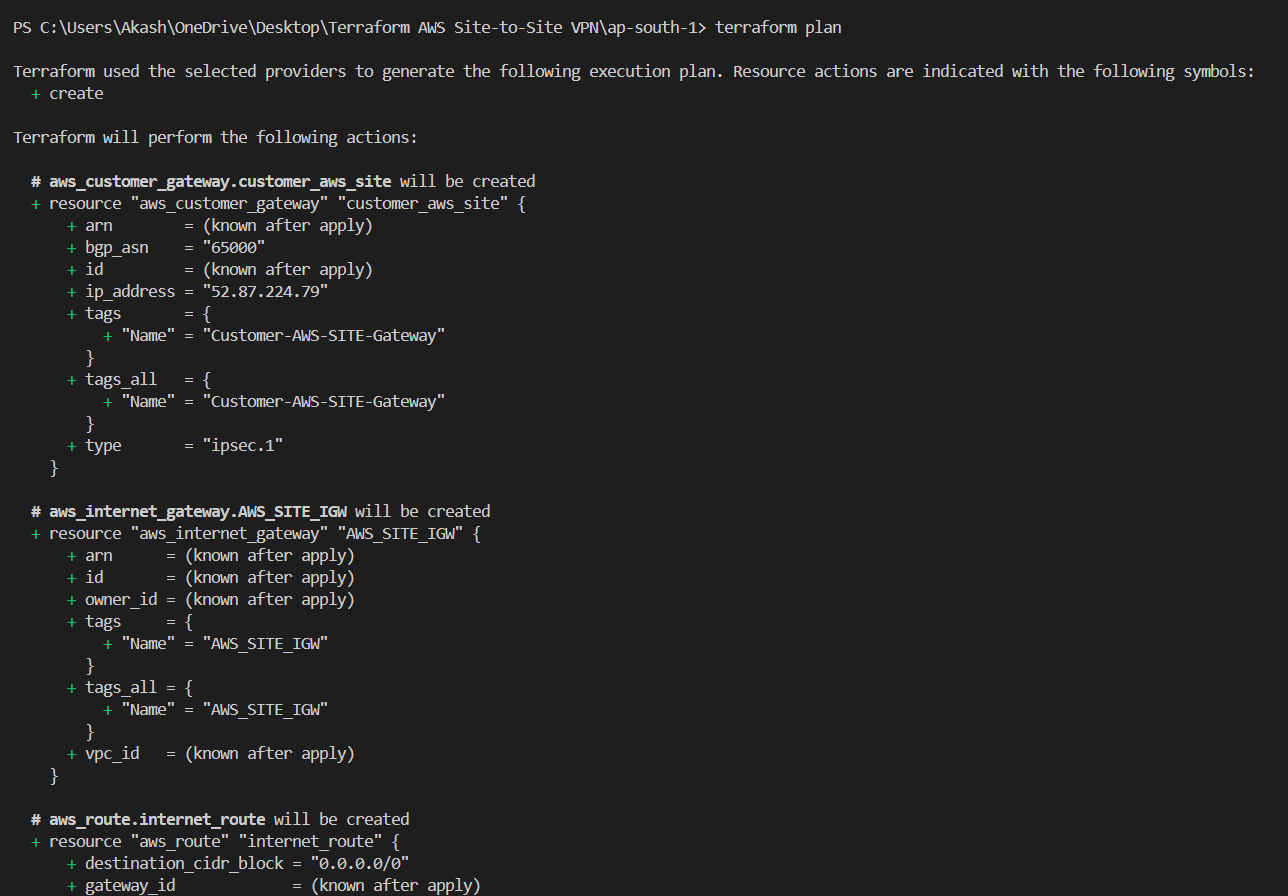1288x896 pixels.
Task: Click the IP address "52.87.224.79"
Action: click(x=265, y=291)
